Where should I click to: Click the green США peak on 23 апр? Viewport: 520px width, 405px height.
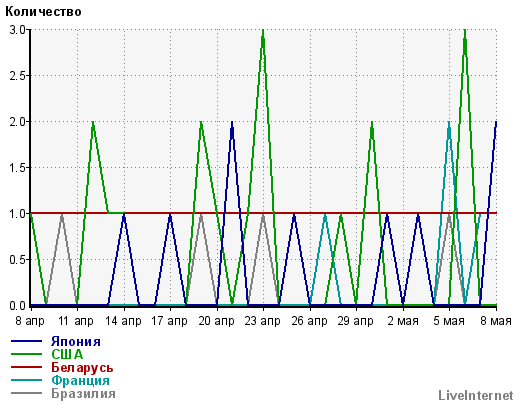click(x=263, y=31)
